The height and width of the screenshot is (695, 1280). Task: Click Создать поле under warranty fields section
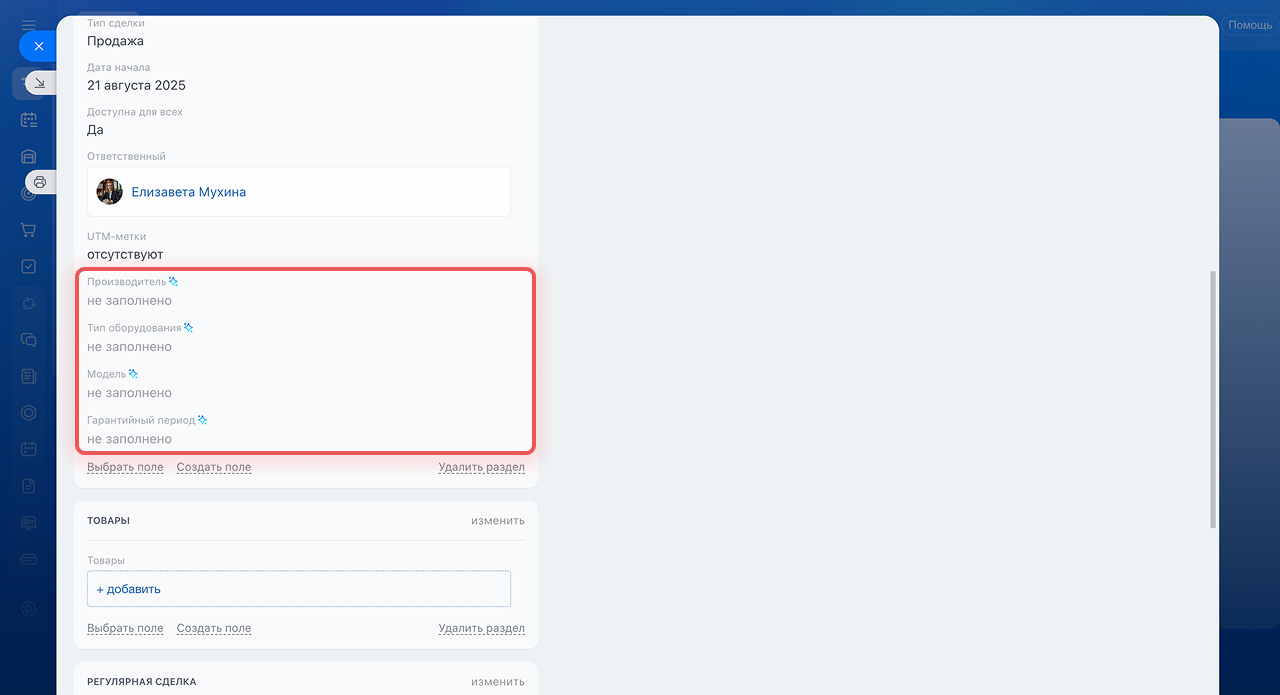pyautogui.click(x=214, y=467)
